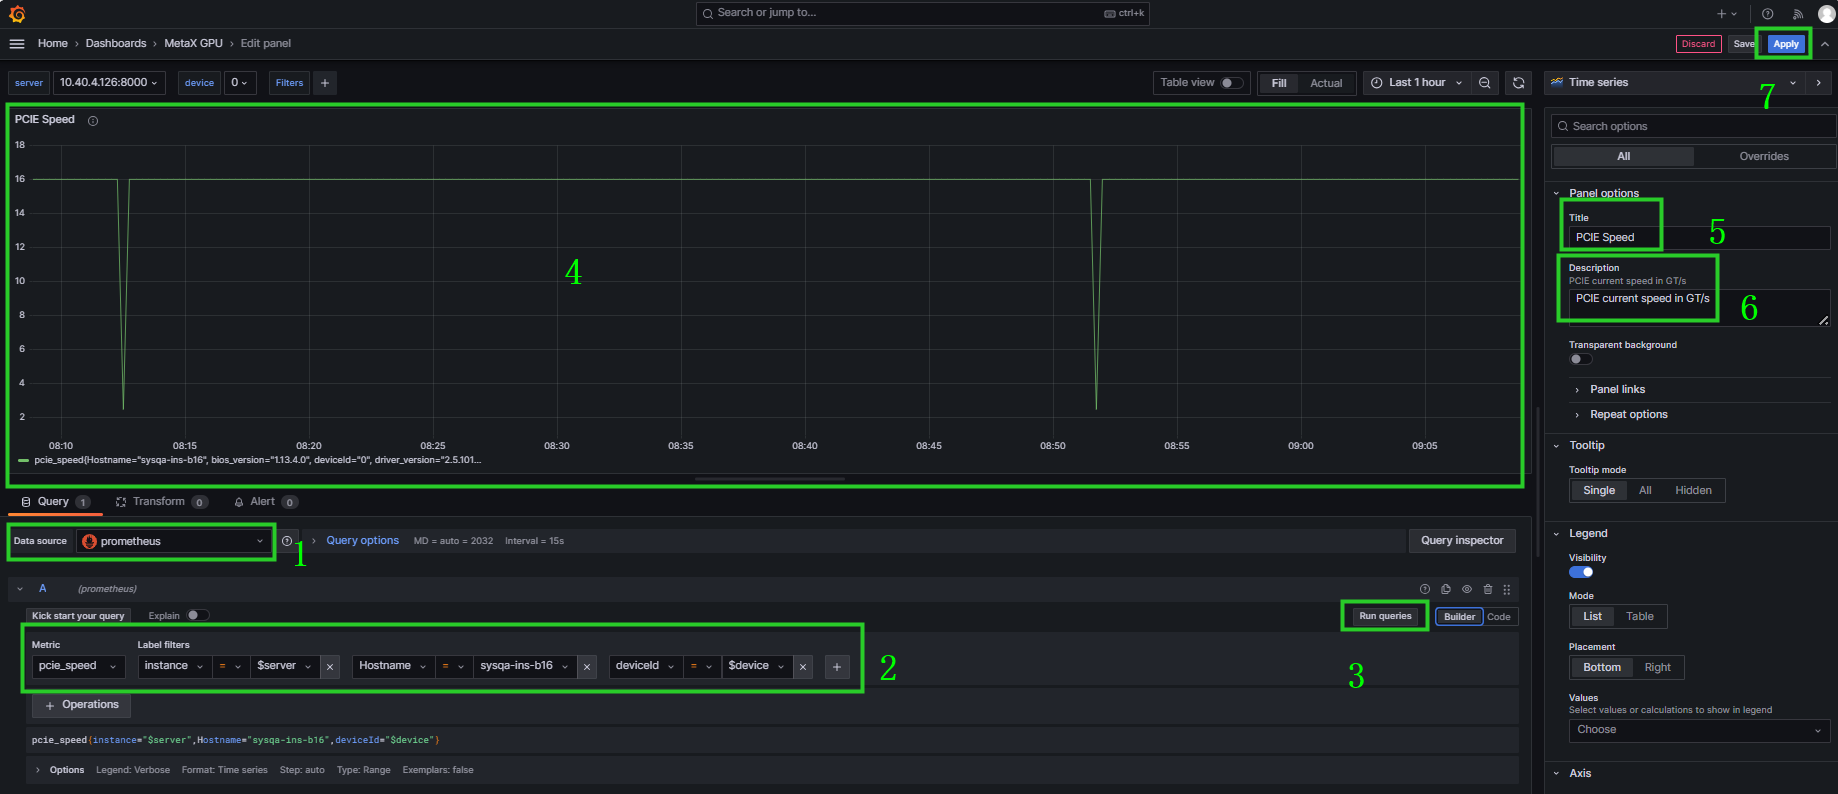The image size is (1838, 794).
Task: Turn off legend Visibility switch
Action: coord(1581,572)
